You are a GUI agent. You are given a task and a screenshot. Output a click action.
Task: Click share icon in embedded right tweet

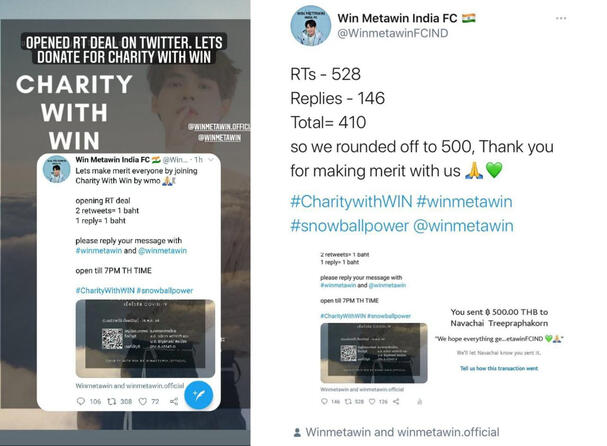click(396, 401)
